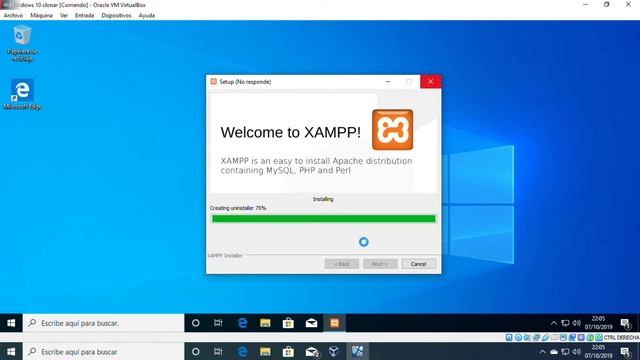640x360 pixels.
Task: Open Microsoft Store in the host taskbar
Action: pyautogui.click(x=288, y=351)
